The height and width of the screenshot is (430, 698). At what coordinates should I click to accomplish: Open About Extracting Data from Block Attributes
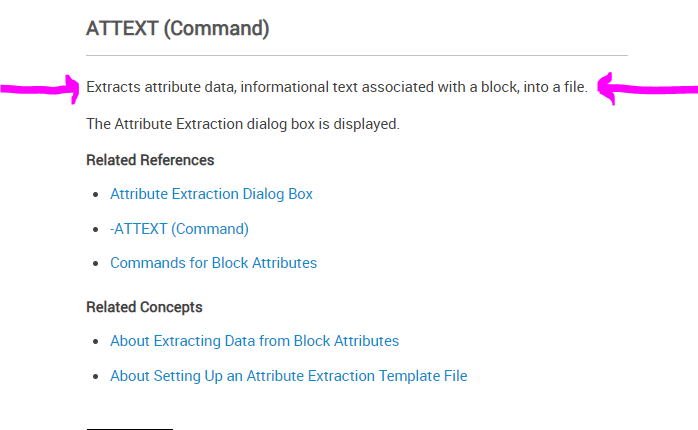point(254,341)
